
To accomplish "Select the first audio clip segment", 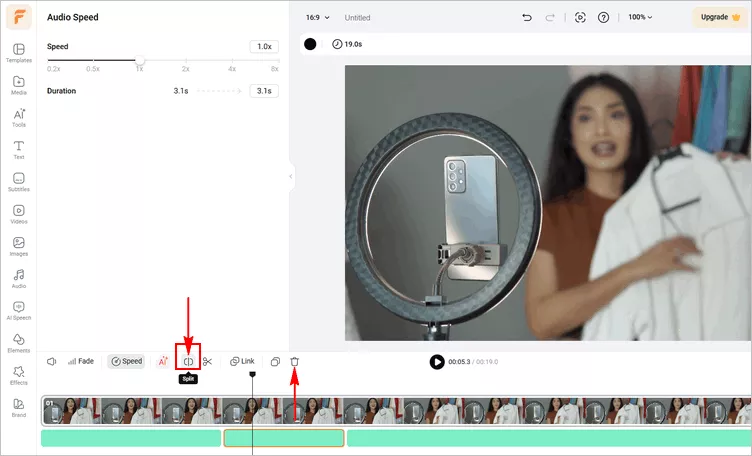I will pos(131,438).
